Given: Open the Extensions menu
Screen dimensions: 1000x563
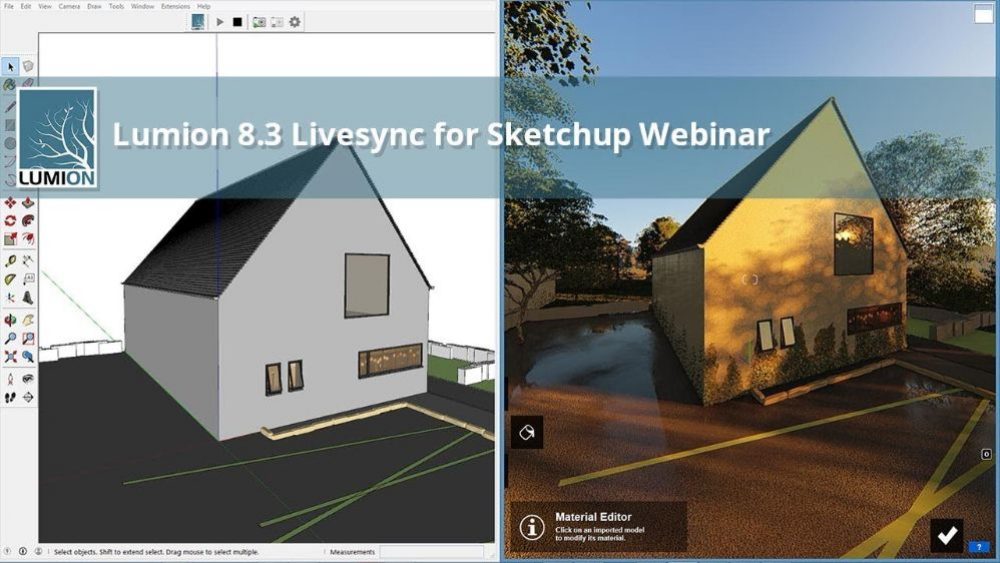Looking at the screenshot, I should click(175, 6).
